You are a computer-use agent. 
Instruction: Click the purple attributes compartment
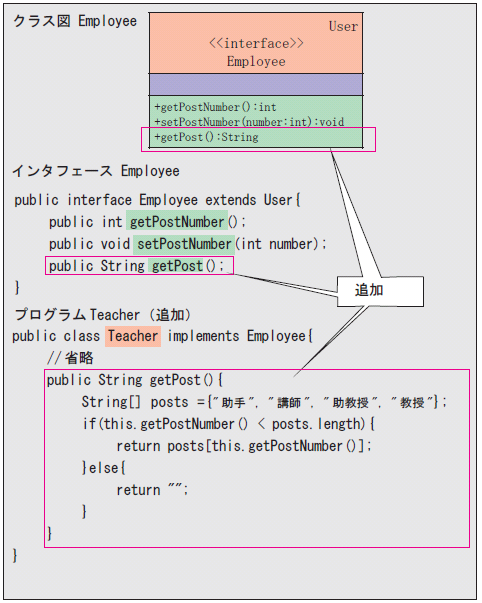coord(256,85)
